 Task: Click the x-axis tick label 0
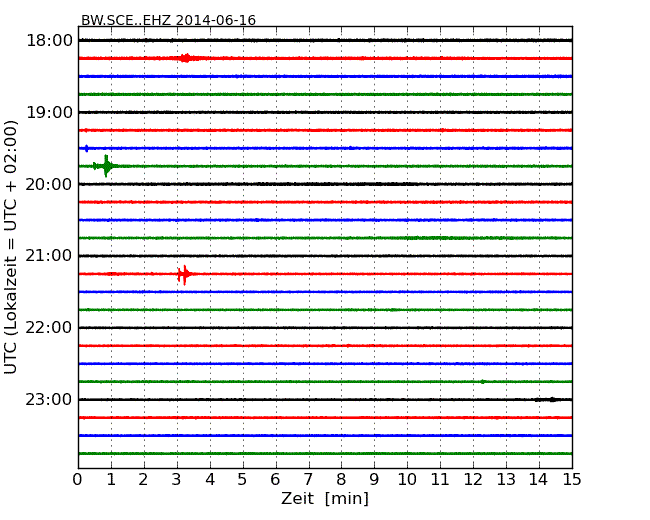78,480
